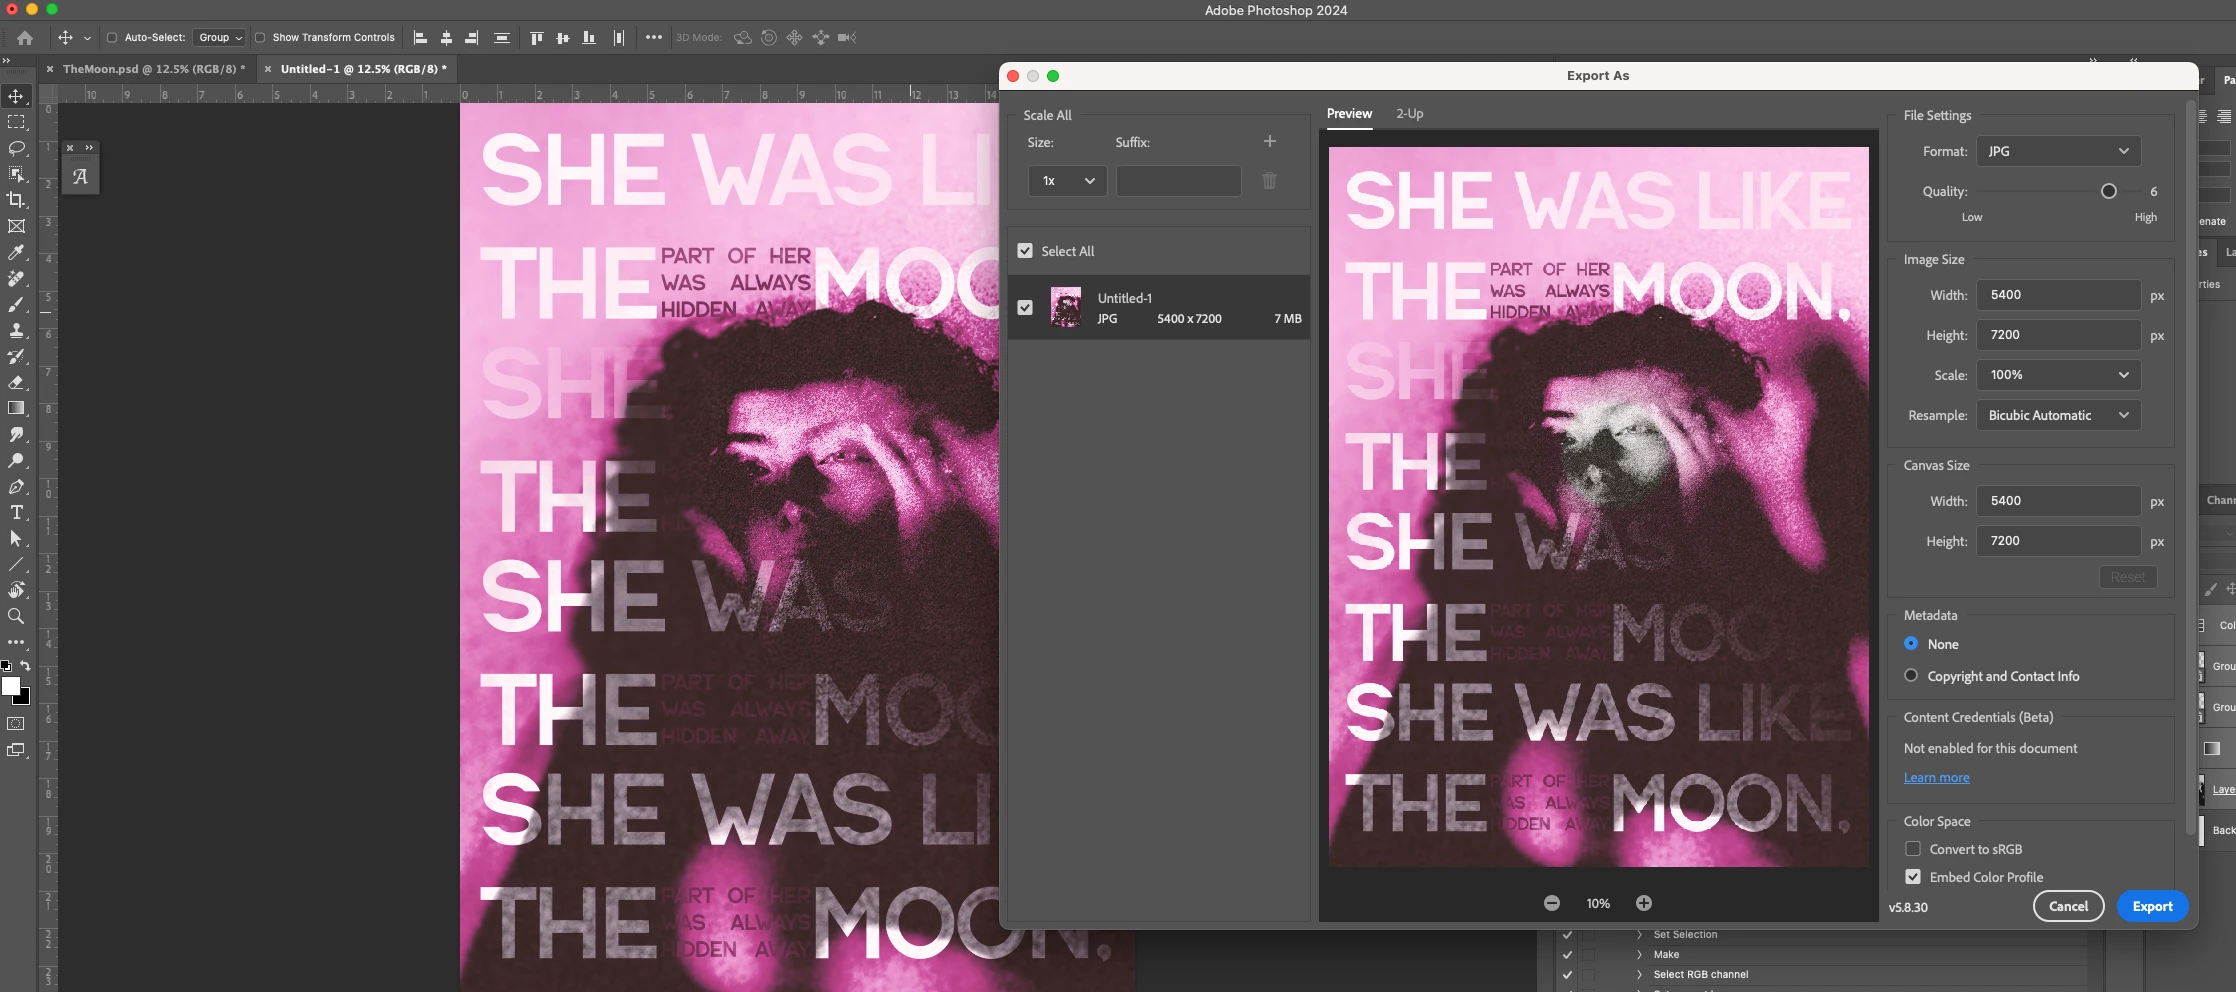Select the Lasso tool
The height and width of the screenshot is (992, 2236).
pos(16,148)
